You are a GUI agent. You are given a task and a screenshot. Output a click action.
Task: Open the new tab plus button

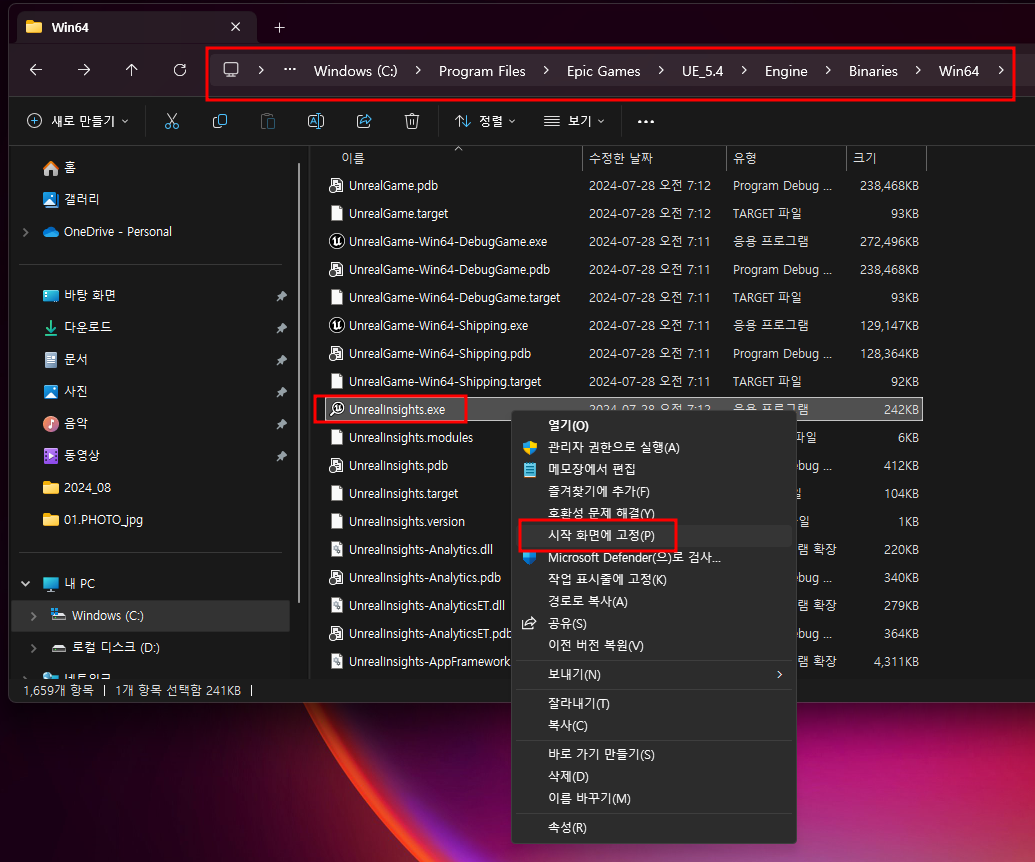[279, 27]
